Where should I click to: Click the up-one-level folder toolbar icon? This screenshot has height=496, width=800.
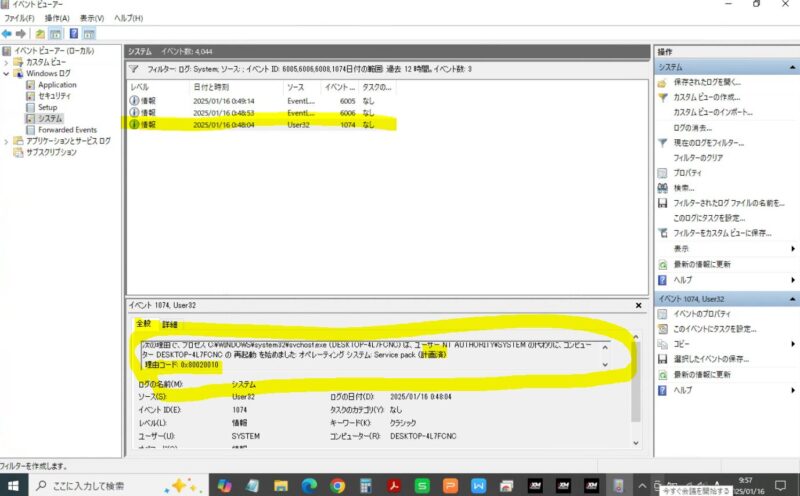pos(40,34)
